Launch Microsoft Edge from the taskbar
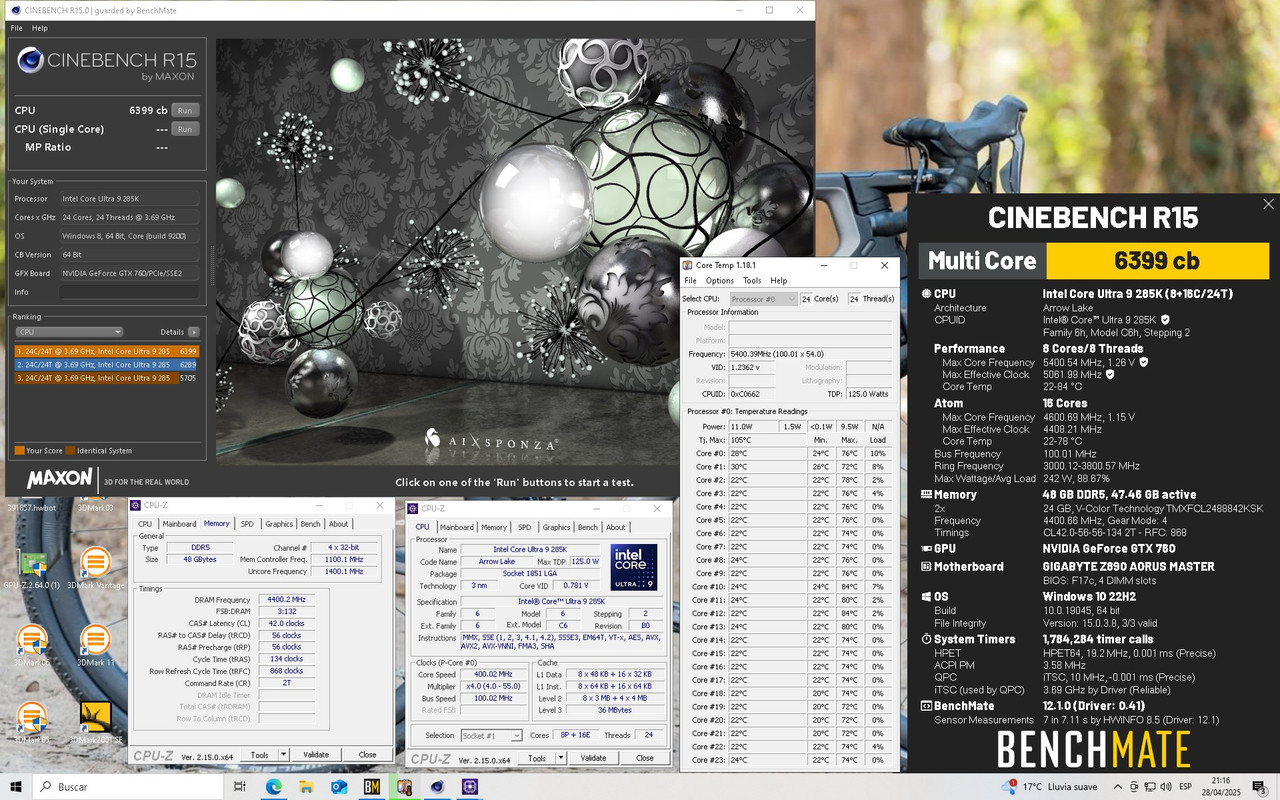 pyautogui.click(x=273, y=787)
